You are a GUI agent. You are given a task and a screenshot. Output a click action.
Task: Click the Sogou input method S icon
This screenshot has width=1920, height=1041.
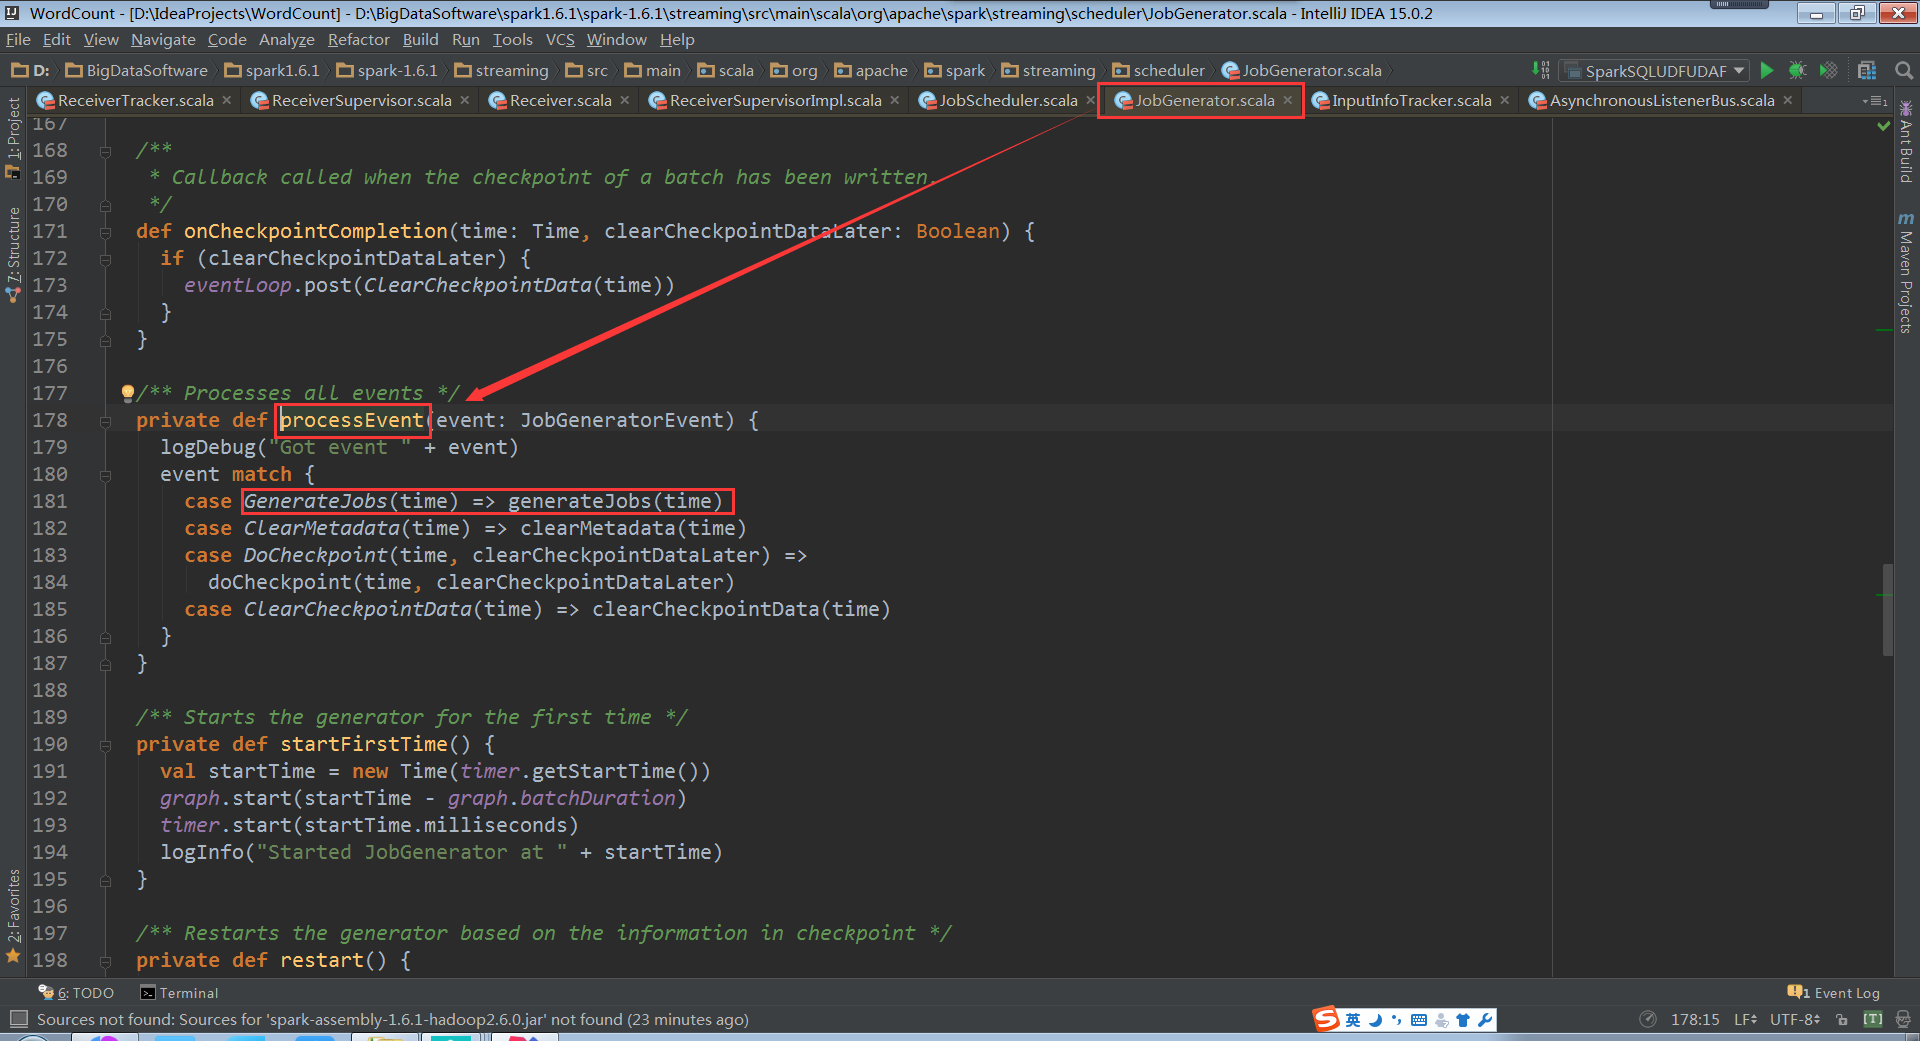coord(1327,1019)
